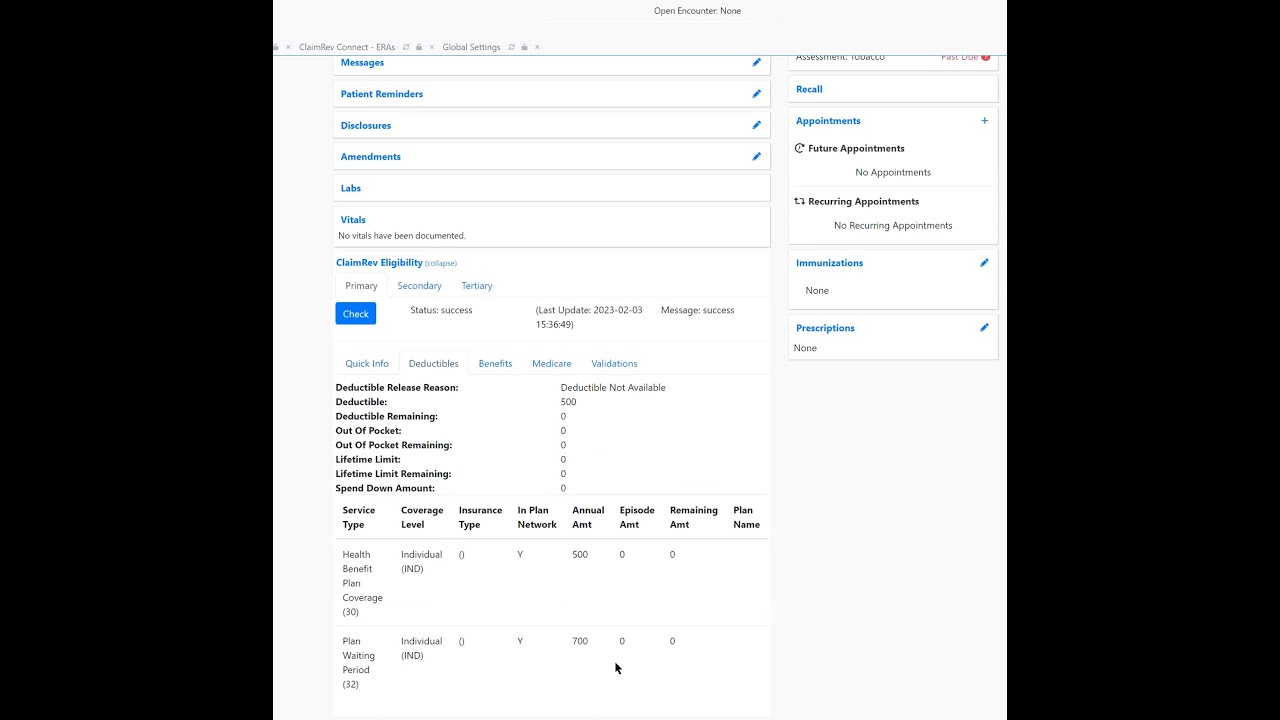Viewport: 1280px width, 720px height.
Task: Close the Global Settings tab
Action: pyautogui.click(x=537, y=47)
